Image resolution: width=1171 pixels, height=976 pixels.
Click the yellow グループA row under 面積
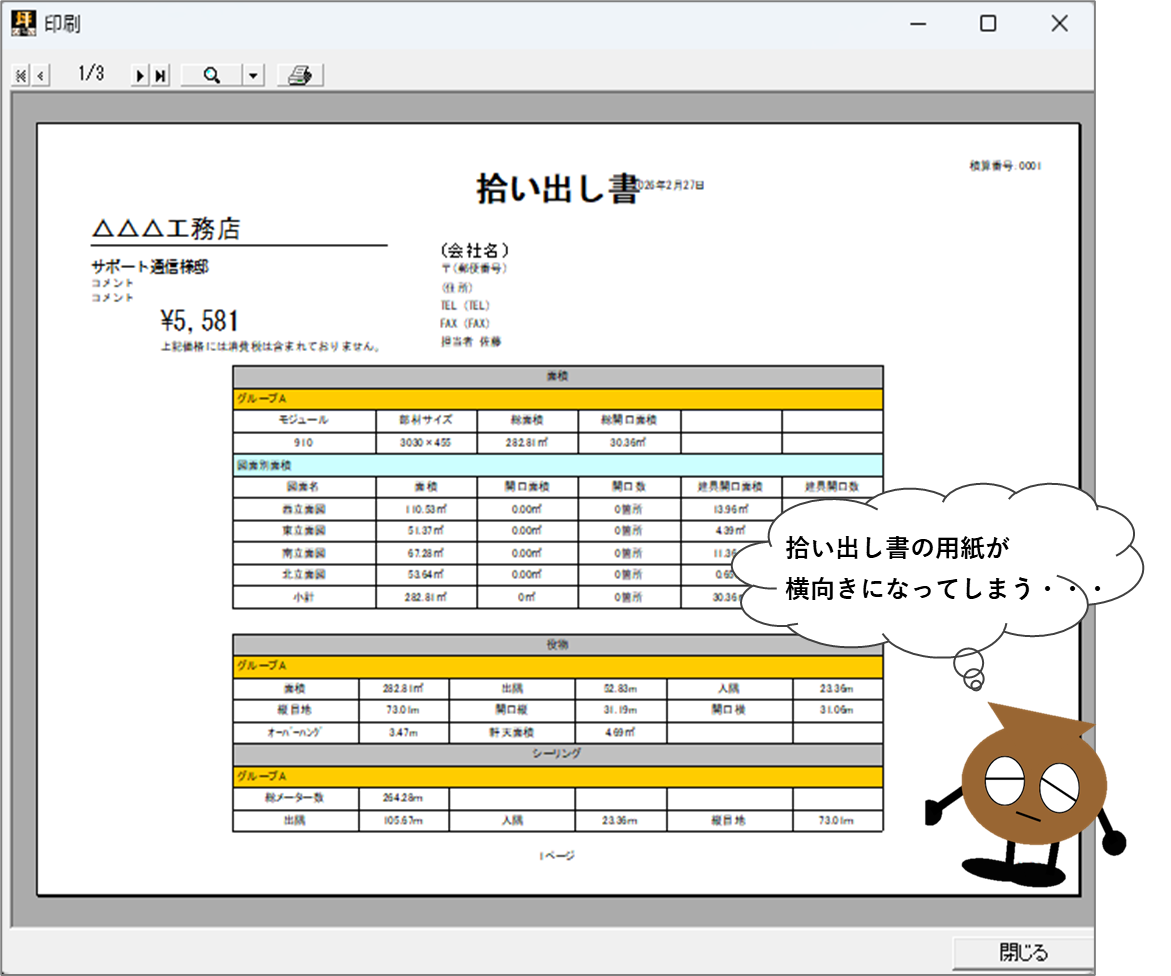point(557,398)
